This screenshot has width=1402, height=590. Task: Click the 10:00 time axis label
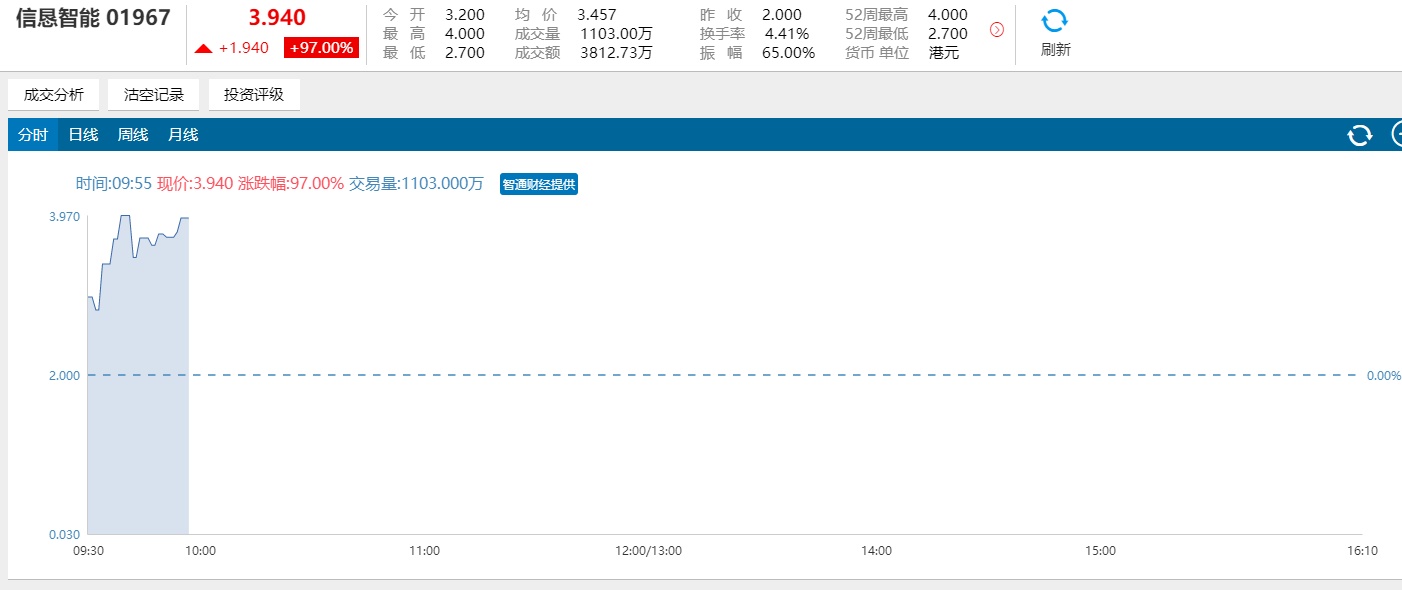pyautogui.click(x=199, y=550)
